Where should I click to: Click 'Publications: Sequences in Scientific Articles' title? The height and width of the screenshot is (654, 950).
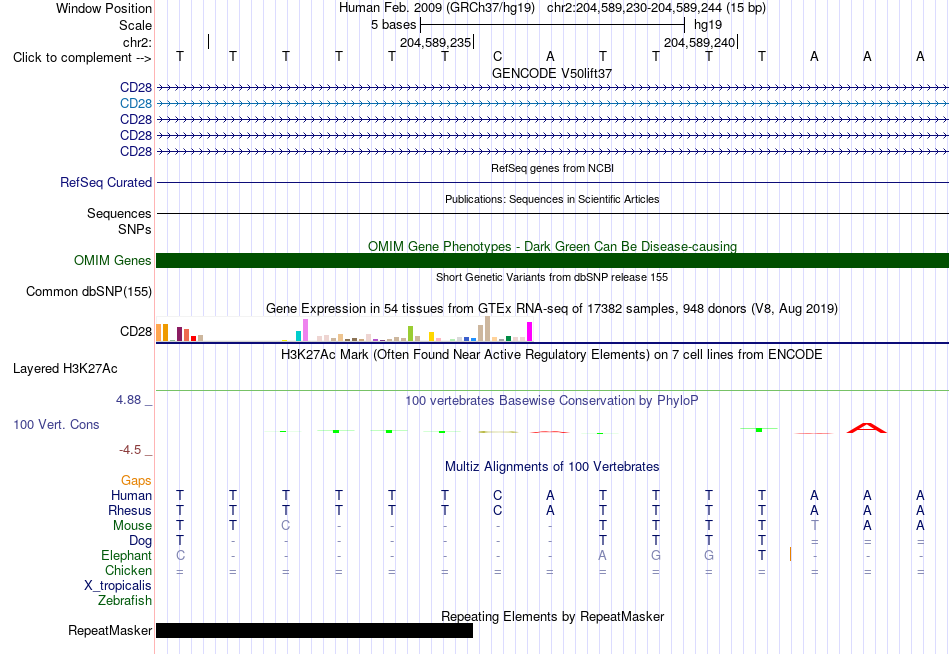[552, 199]
